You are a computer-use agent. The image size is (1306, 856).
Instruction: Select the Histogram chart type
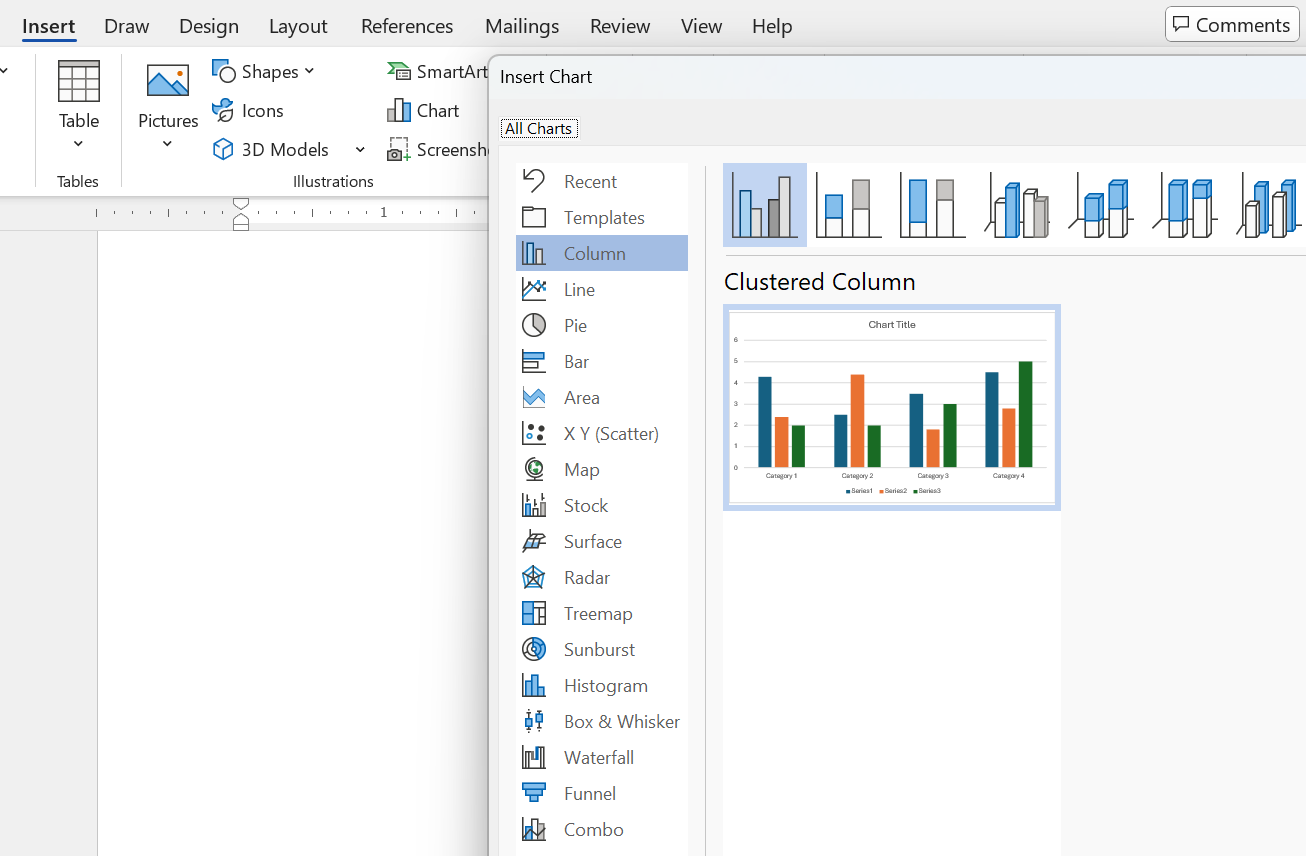pyautogui.click(x=601, y=685)
